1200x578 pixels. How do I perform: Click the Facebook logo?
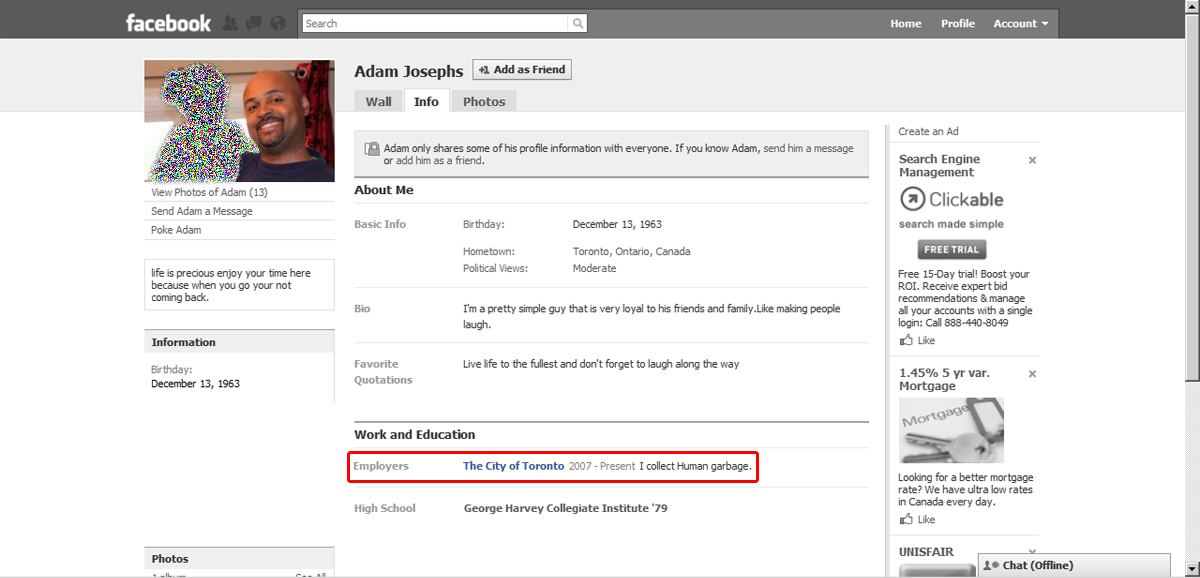[x=168, y=23]
